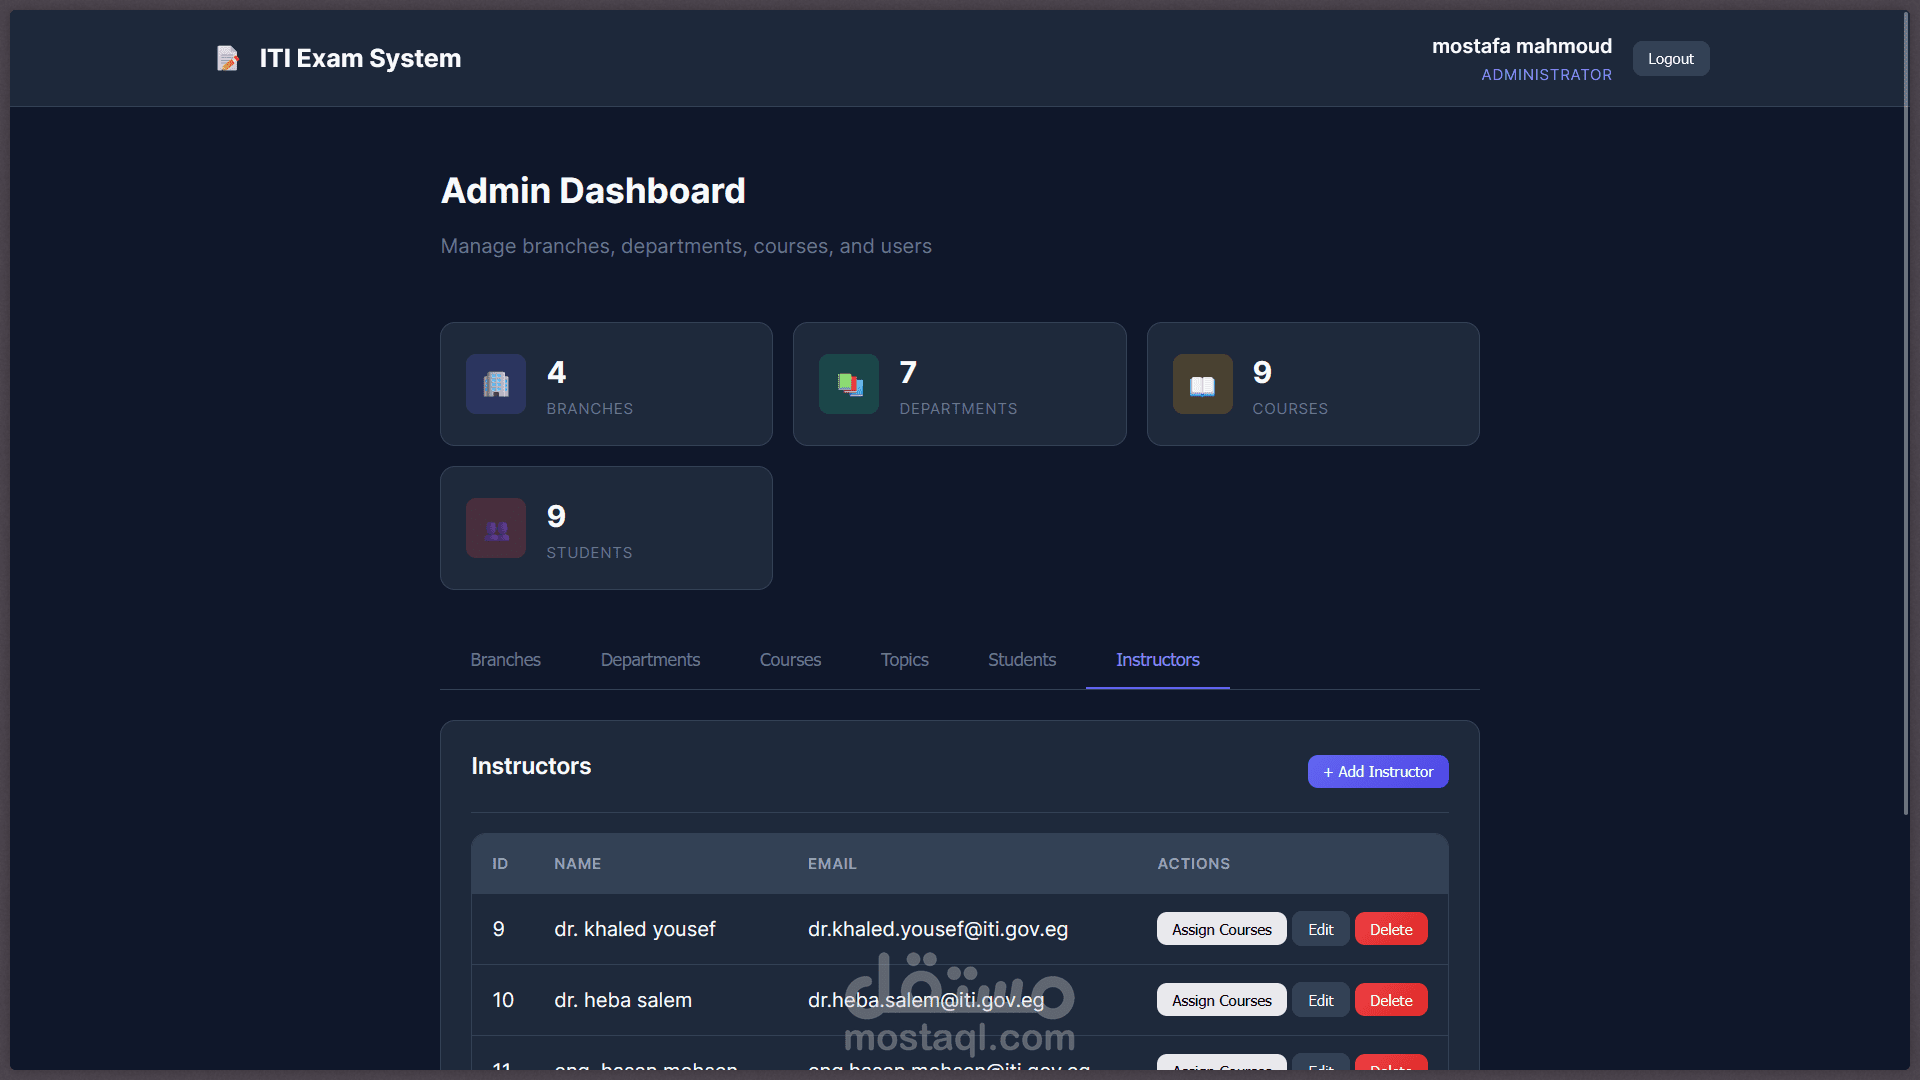
Task: Edit dr. khaled yousef's record
Action: [1320, 929]
